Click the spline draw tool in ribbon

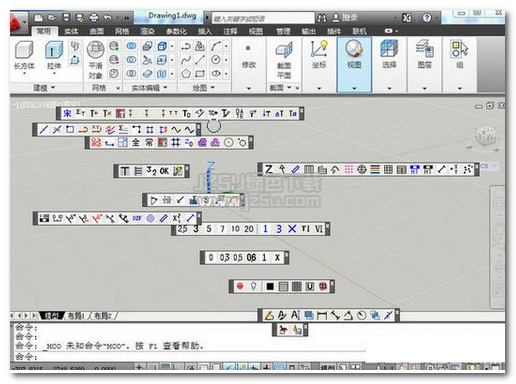click(x=186, y=60)
